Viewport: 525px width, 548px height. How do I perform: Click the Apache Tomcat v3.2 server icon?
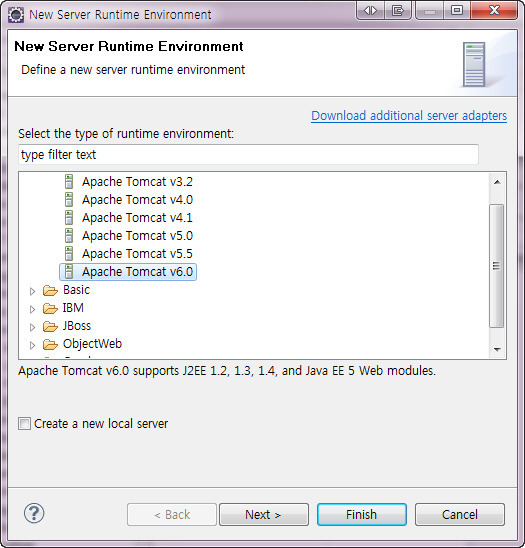click(x=69, y=182)
